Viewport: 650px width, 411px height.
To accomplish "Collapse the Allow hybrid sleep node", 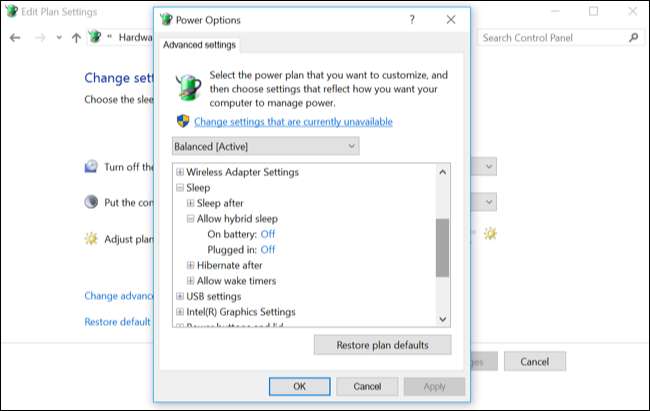I will (x=190, y=218).
